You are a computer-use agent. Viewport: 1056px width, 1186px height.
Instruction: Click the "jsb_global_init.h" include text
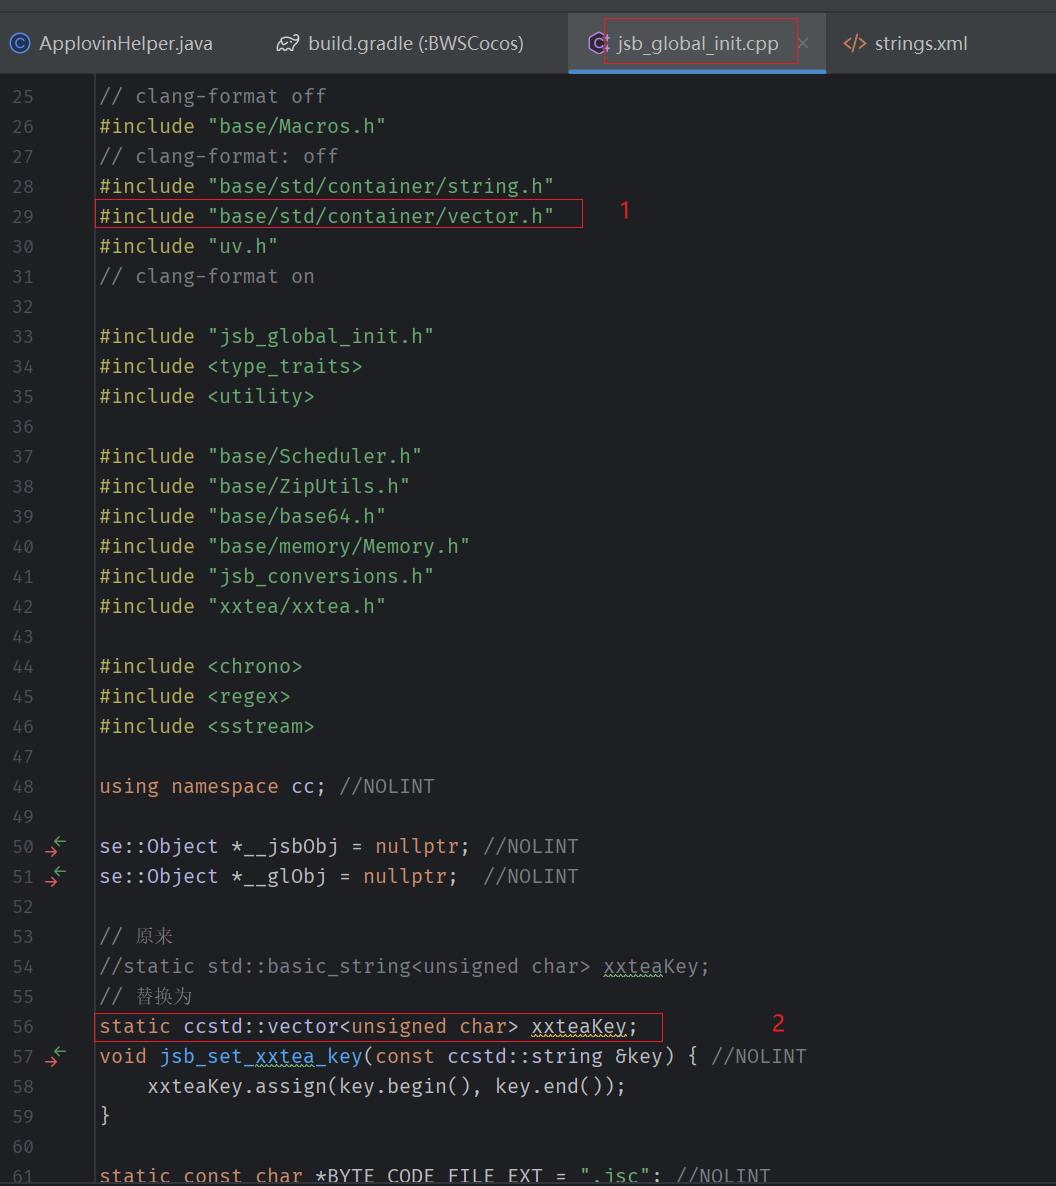(321, 337)
